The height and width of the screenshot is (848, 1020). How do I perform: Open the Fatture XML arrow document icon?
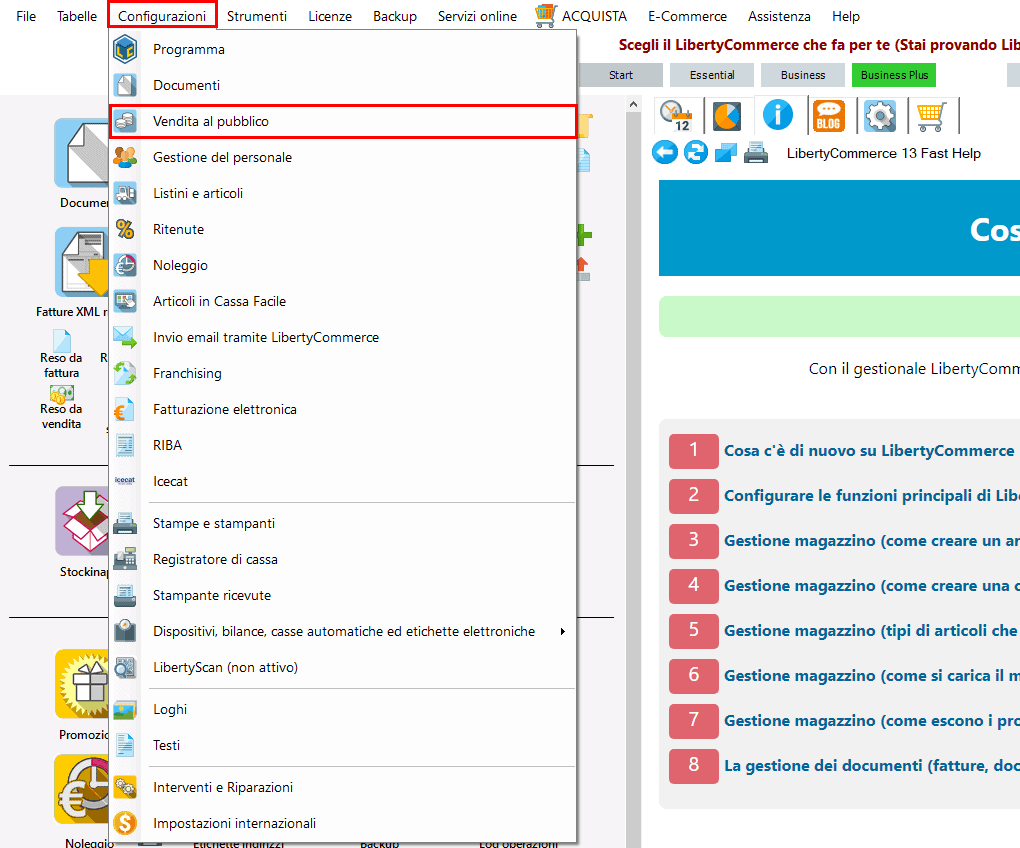point(83,262)
